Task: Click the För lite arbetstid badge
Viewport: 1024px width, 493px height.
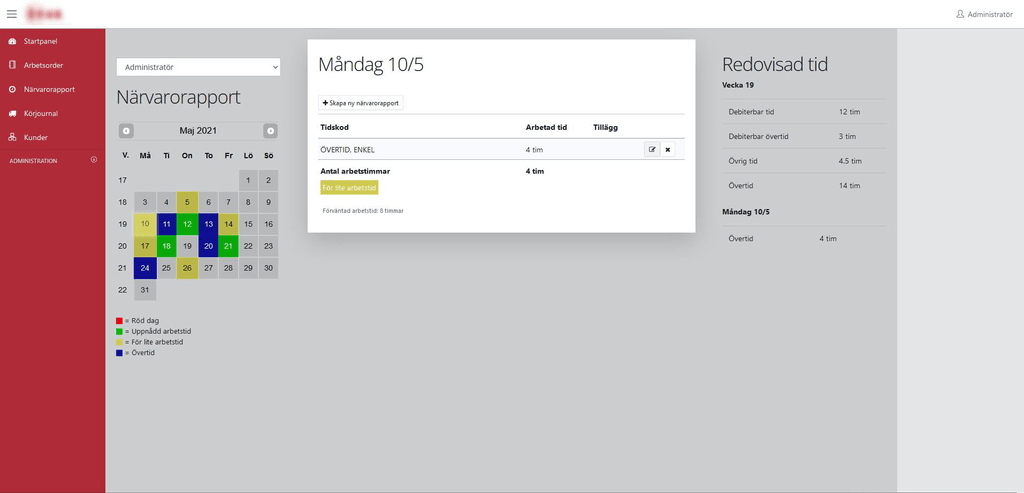Action: [349, 187]
